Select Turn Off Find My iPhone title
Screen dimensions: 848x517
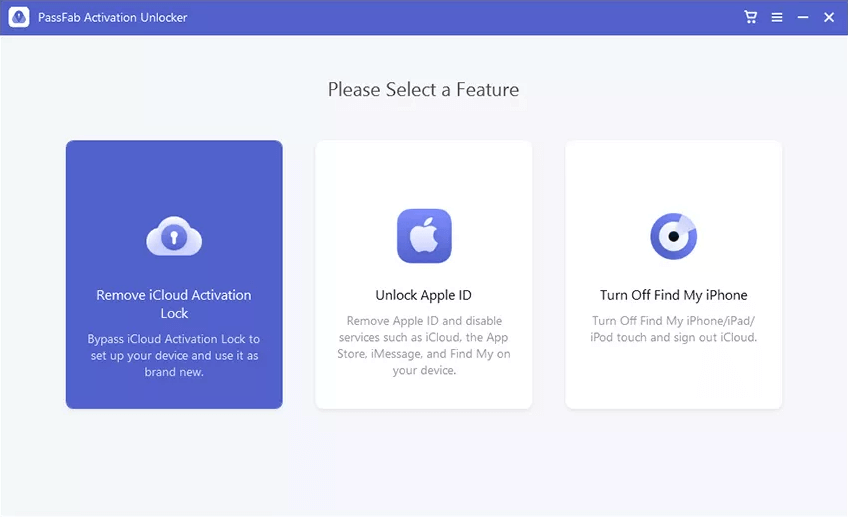(x=673, y=295)
